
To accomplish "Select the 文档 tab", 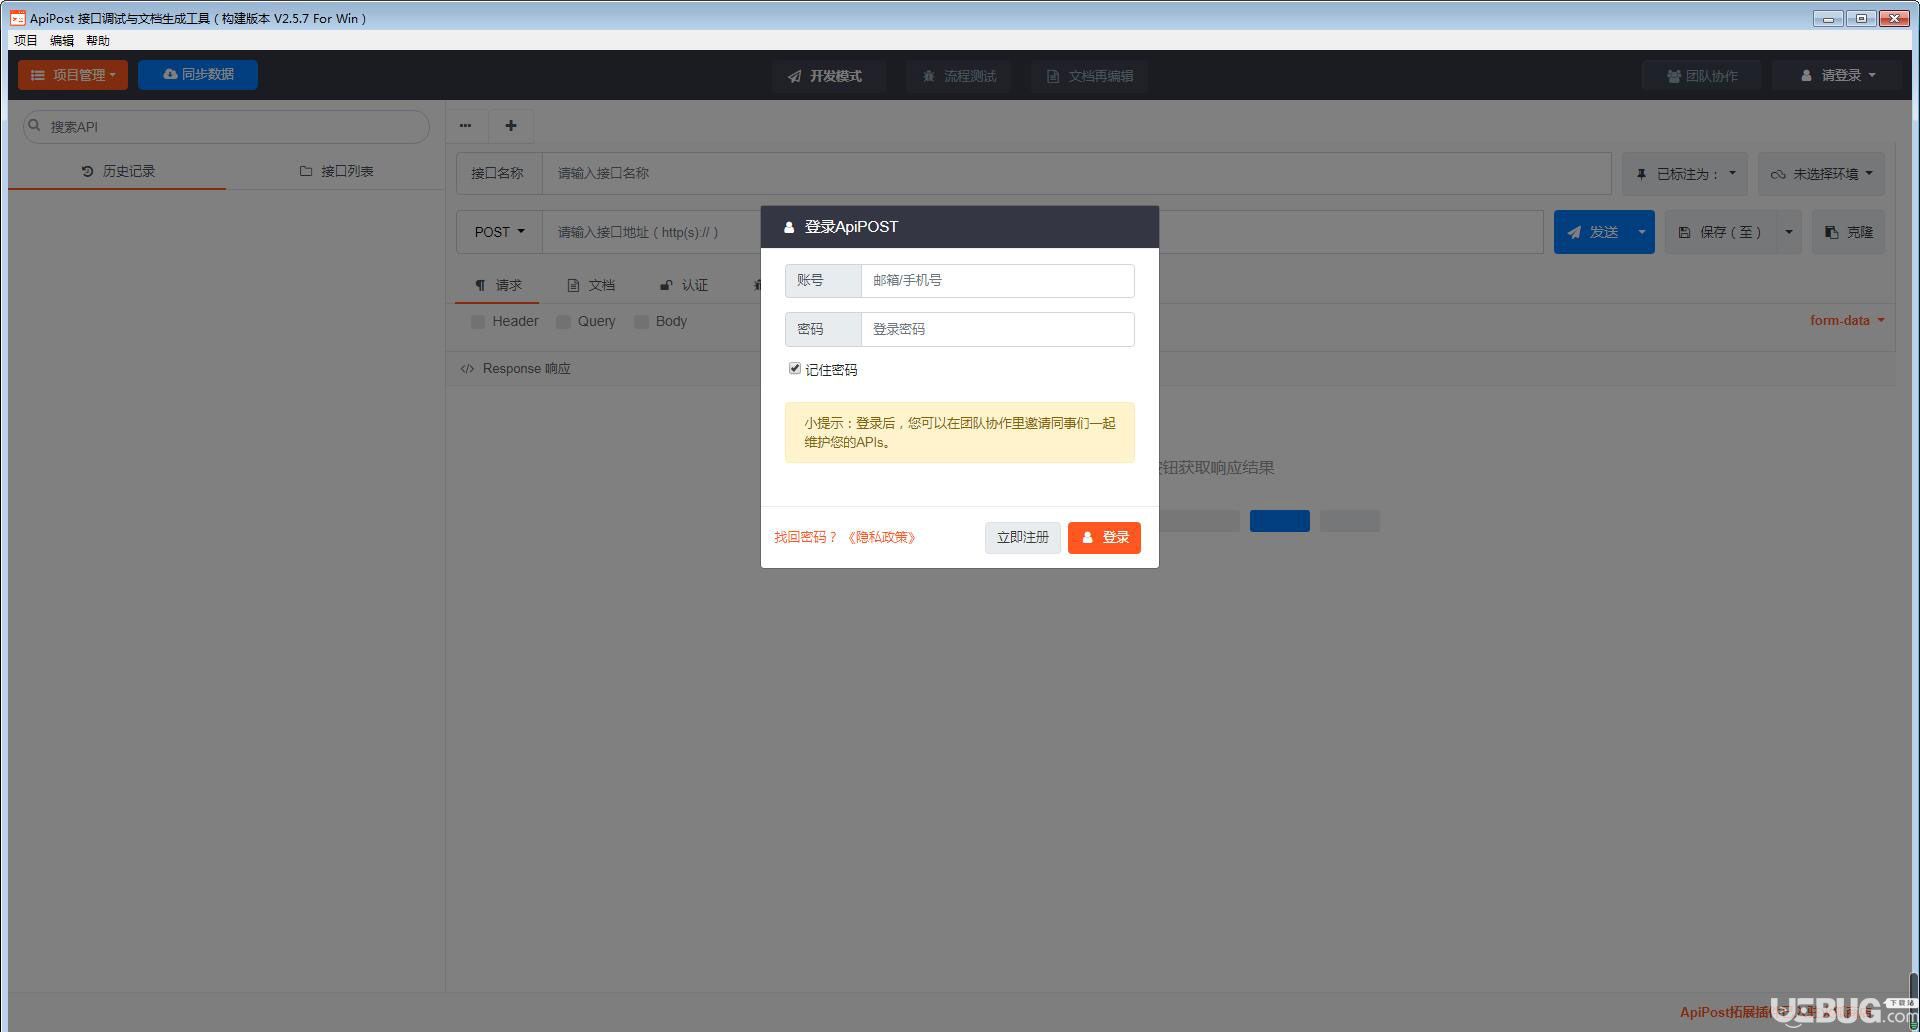I will coord(590,285).
